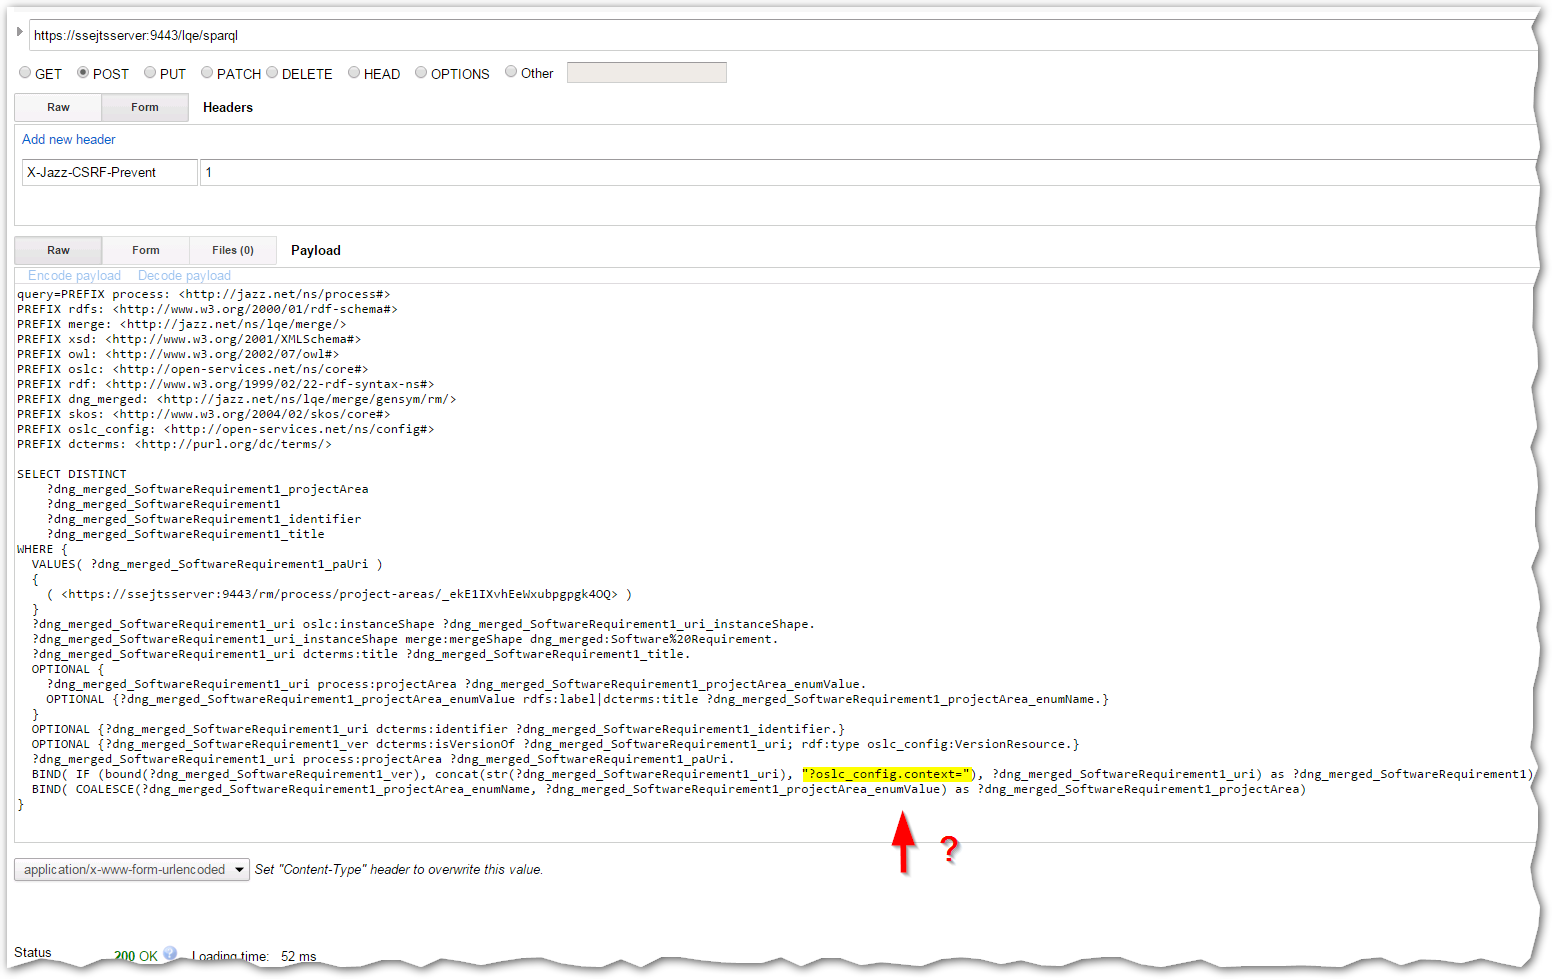Select the Other method radio button
1552x979 pixels.
511,72
